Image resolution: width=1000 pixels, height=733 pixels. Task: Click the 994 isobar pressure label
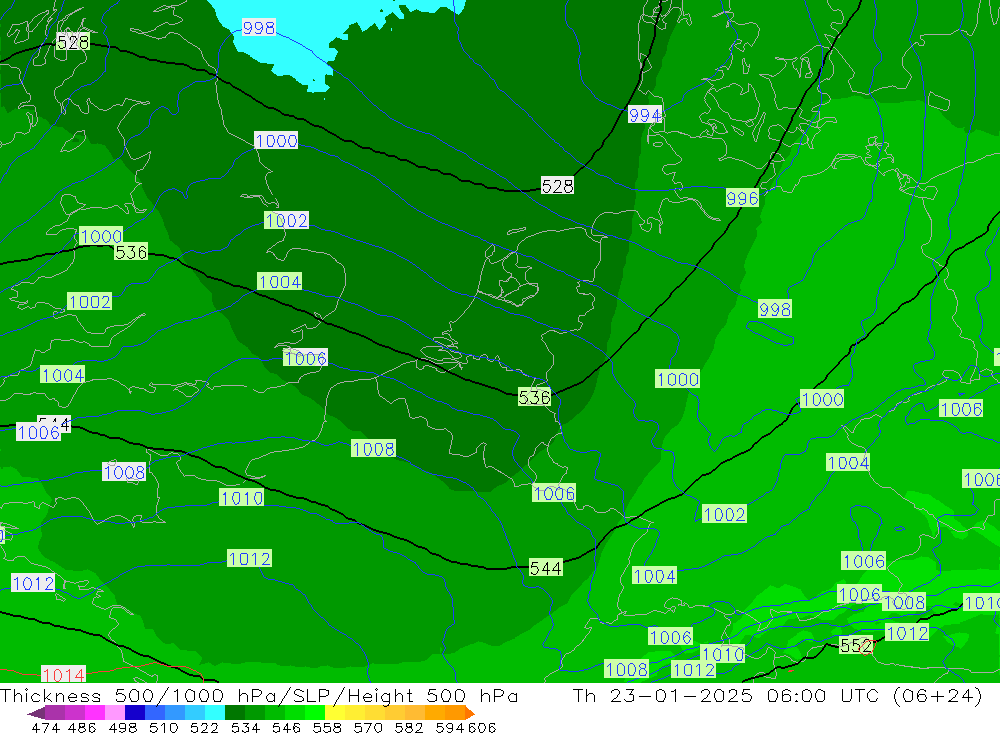tap(645, 115)
